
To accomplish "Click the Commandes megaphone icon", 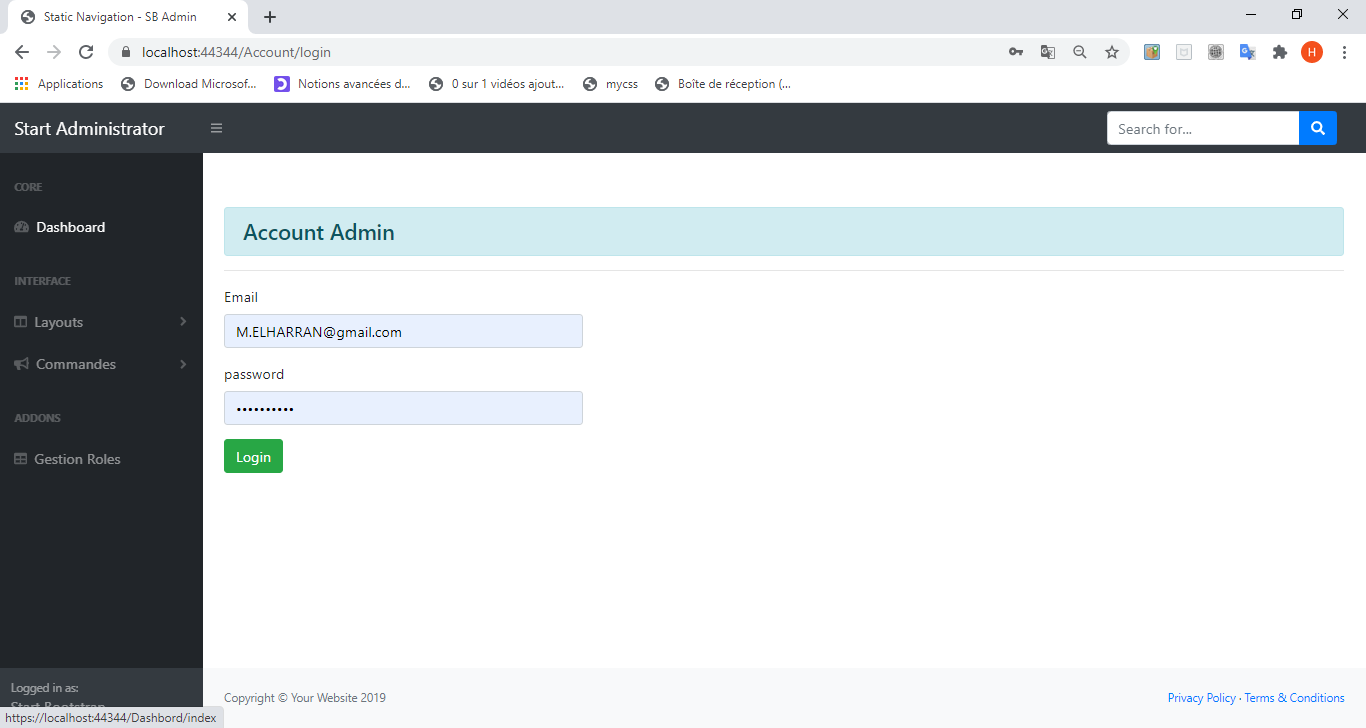I will tap(20, 364).
